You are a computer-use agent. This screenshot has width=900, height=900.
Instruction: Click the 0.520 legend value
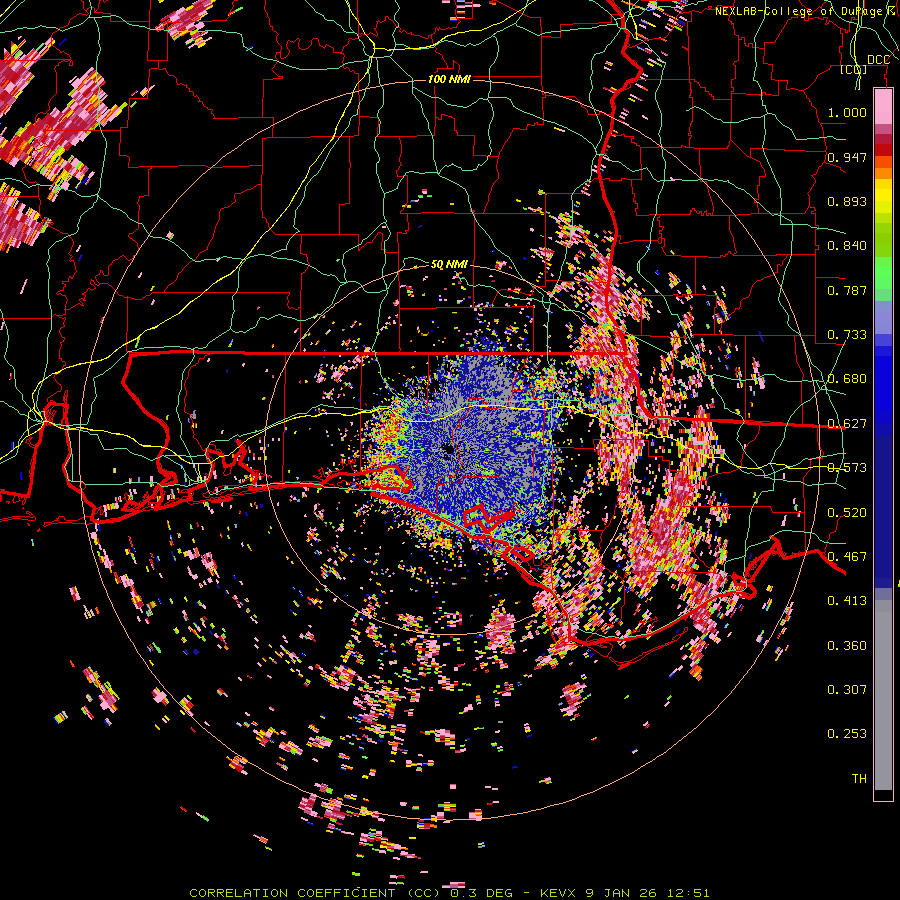(x=847, y=513)
